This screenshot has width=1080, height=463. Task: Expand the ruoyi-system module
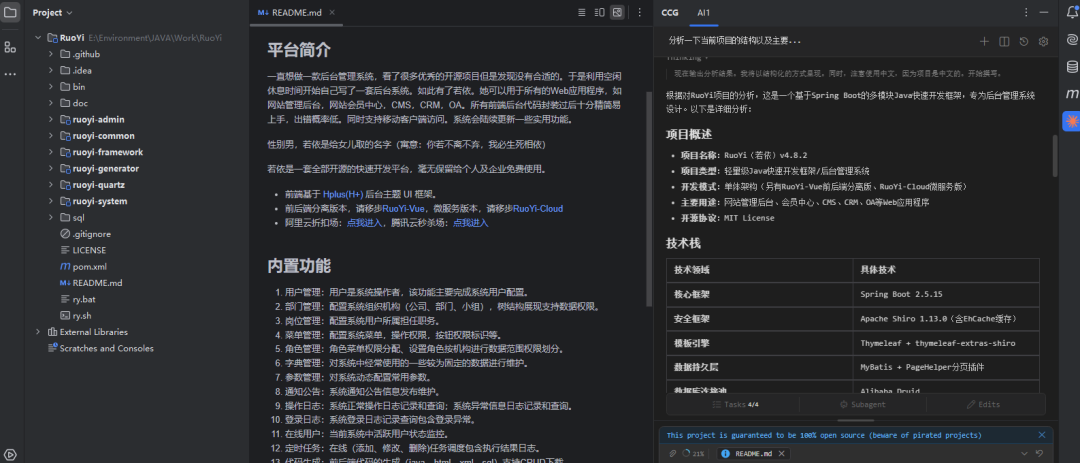pyautogui.click(x=51, y=201)
